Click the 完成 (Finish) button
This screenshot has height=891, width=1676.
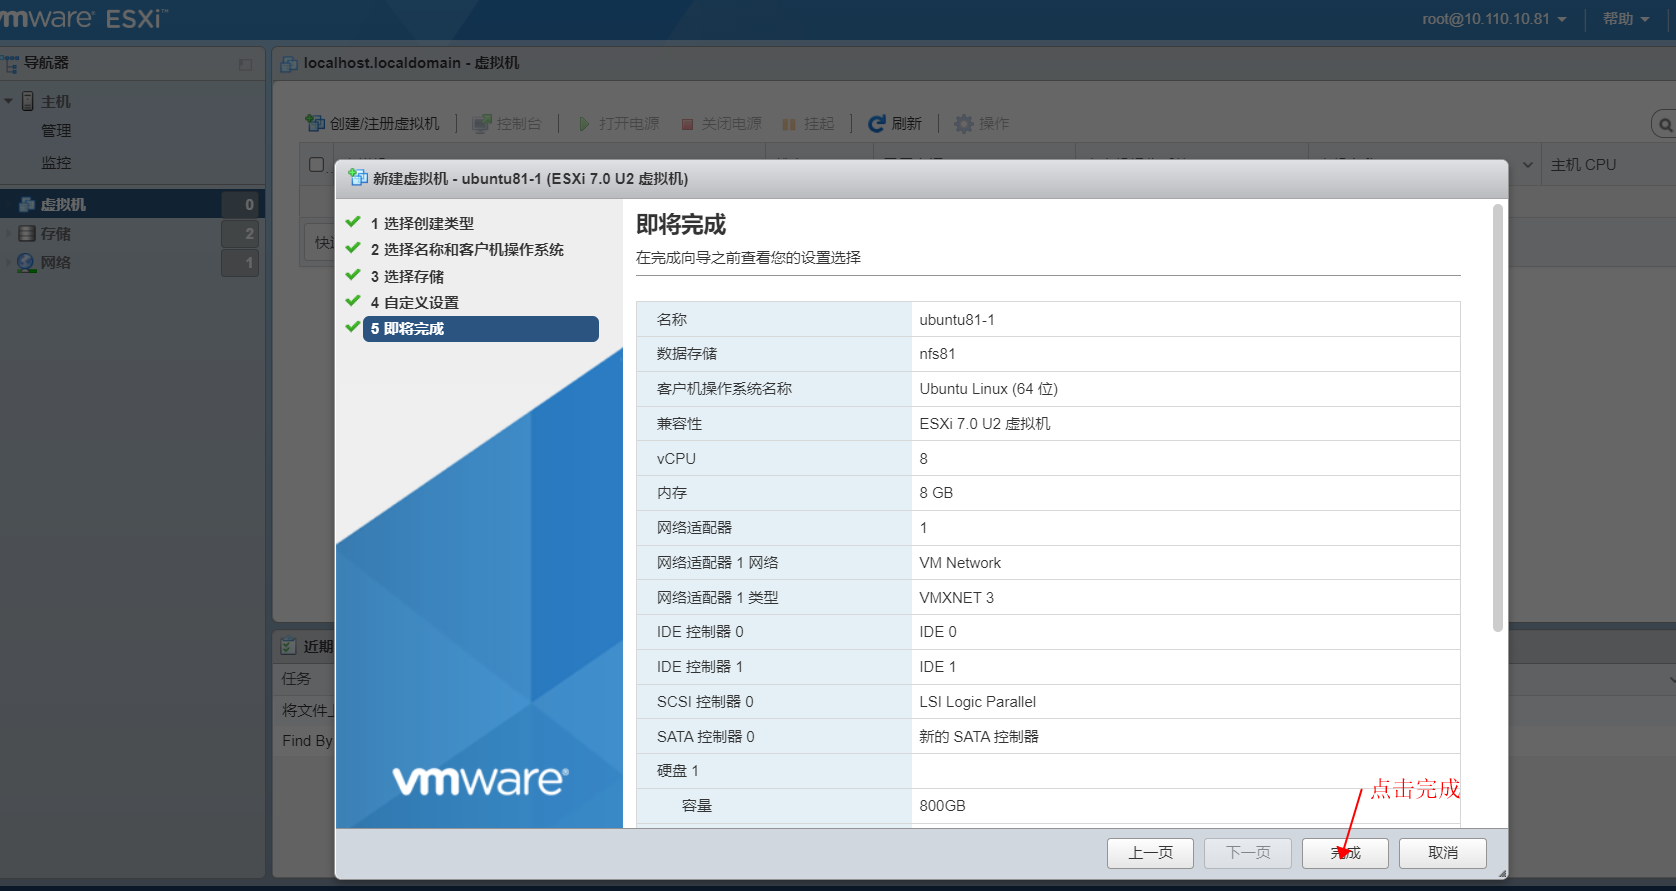tap(1345, 853)
